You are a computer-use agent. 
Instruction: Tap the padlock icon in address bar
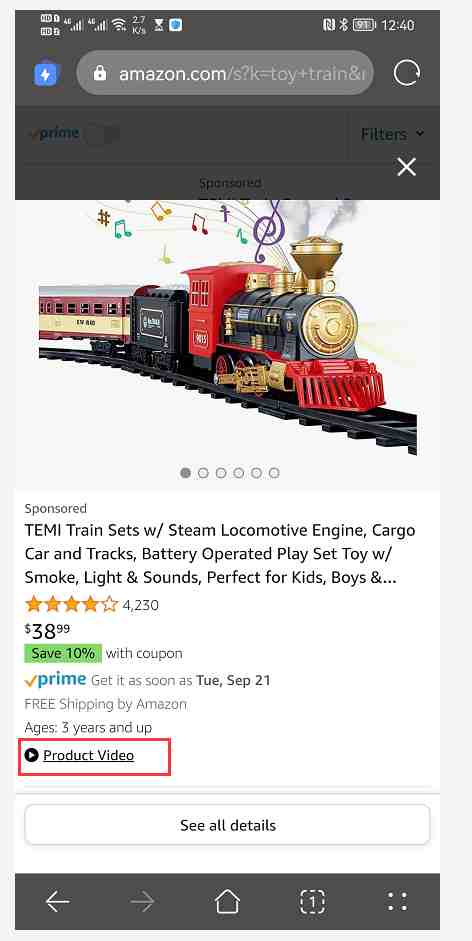pos(100,74)
